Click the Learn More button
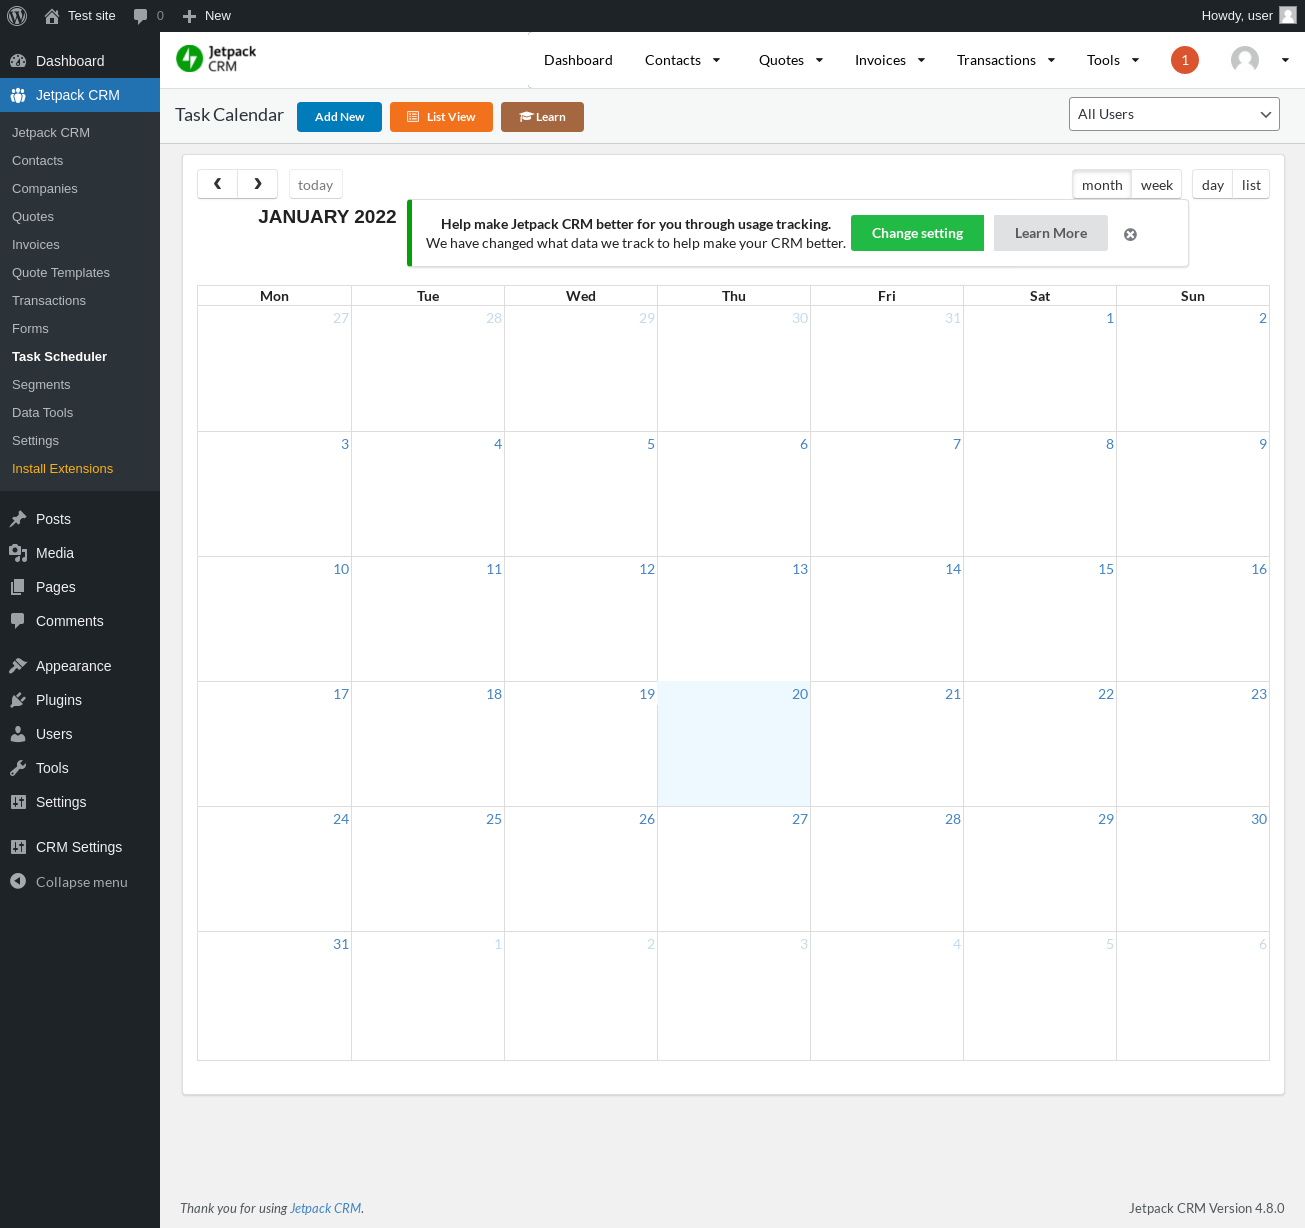This screenshot has height=1228, width=1305. [x=1051, y=233]
